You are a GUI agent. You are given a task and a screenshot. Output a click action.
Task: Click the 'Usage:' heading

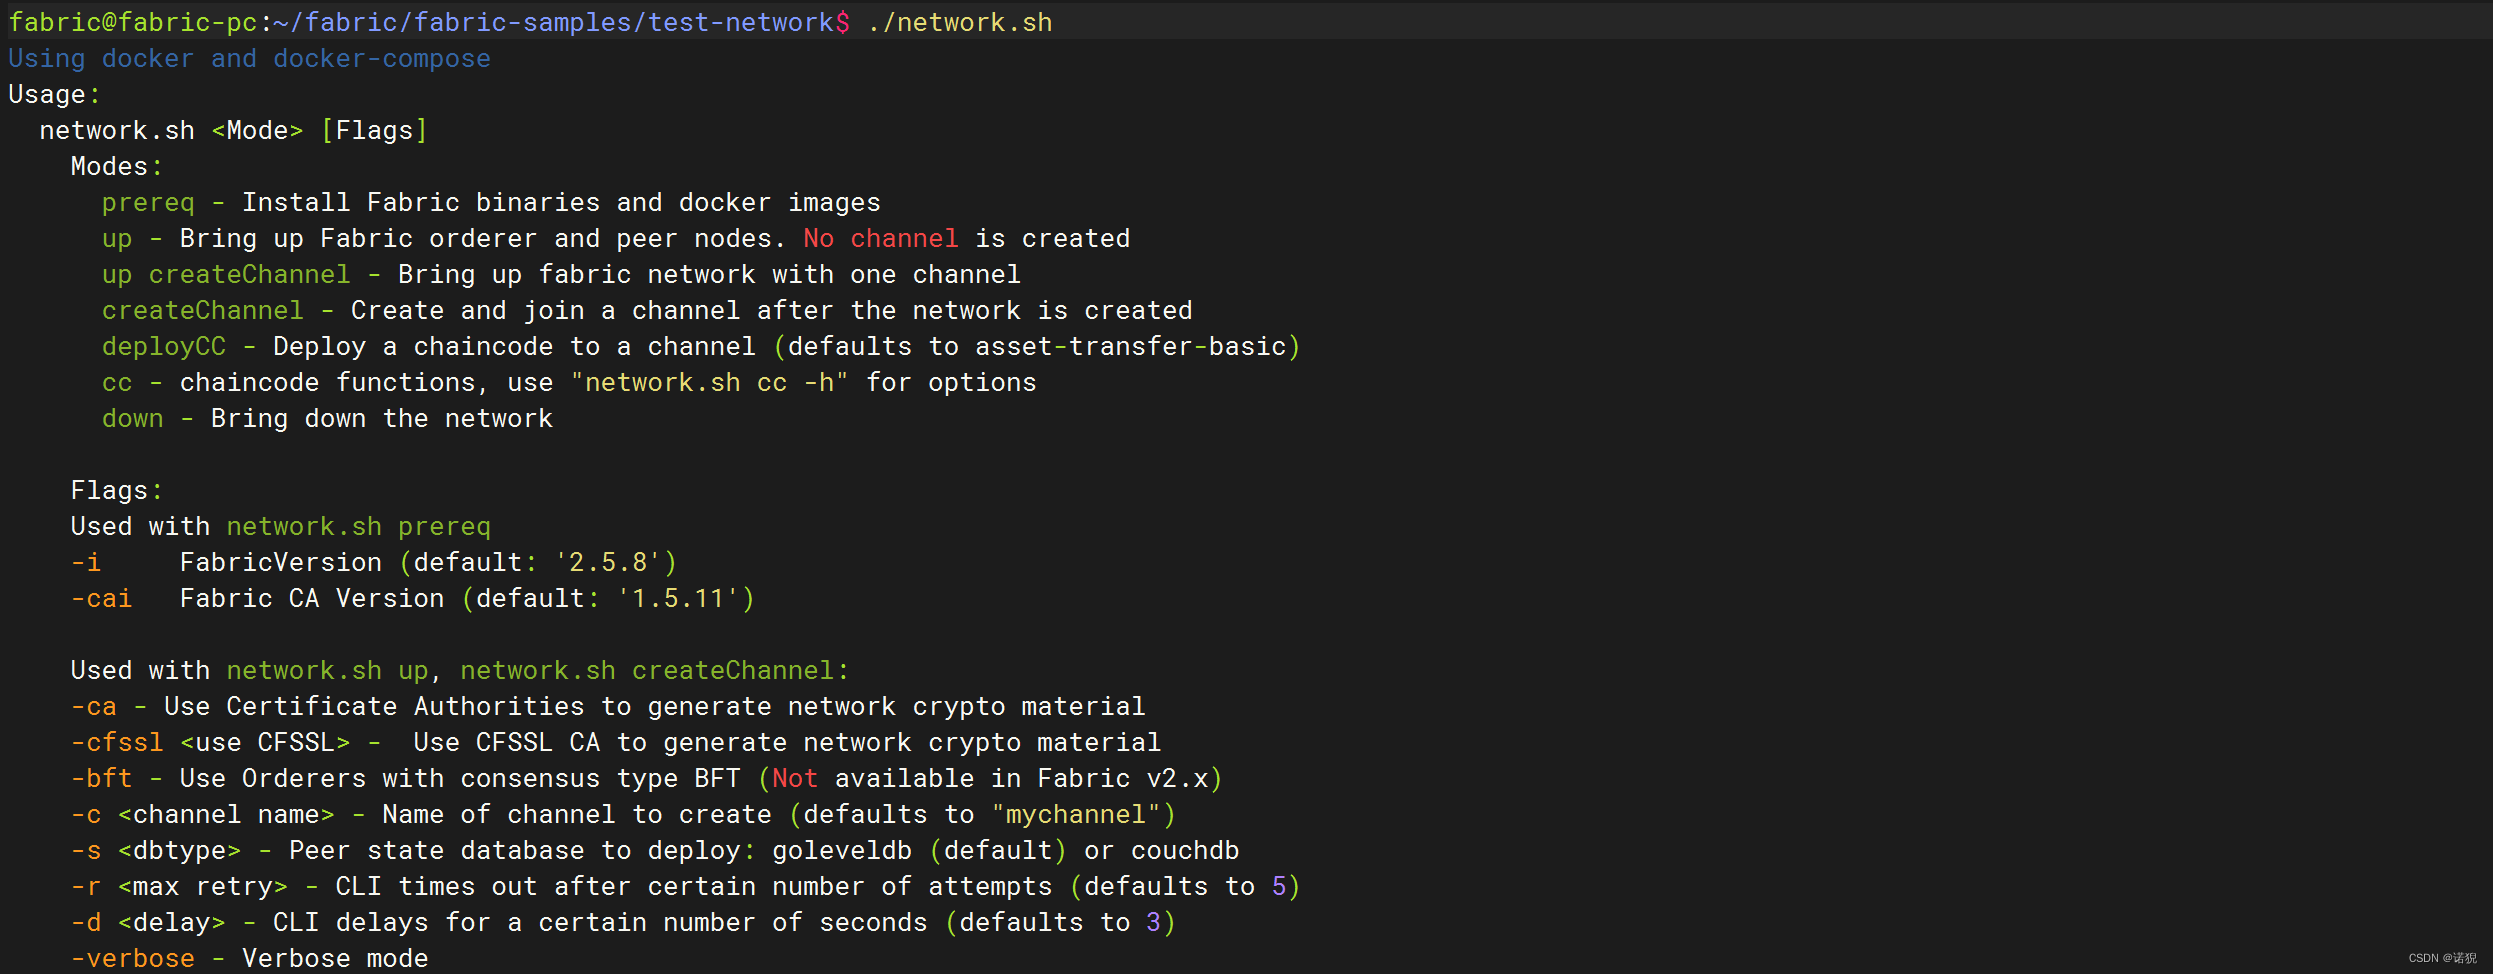pos(54,95)
